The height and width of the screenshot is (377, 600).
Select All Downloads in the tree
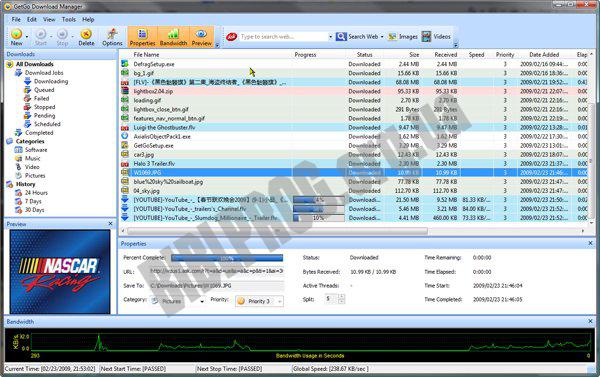coord(34,64)
